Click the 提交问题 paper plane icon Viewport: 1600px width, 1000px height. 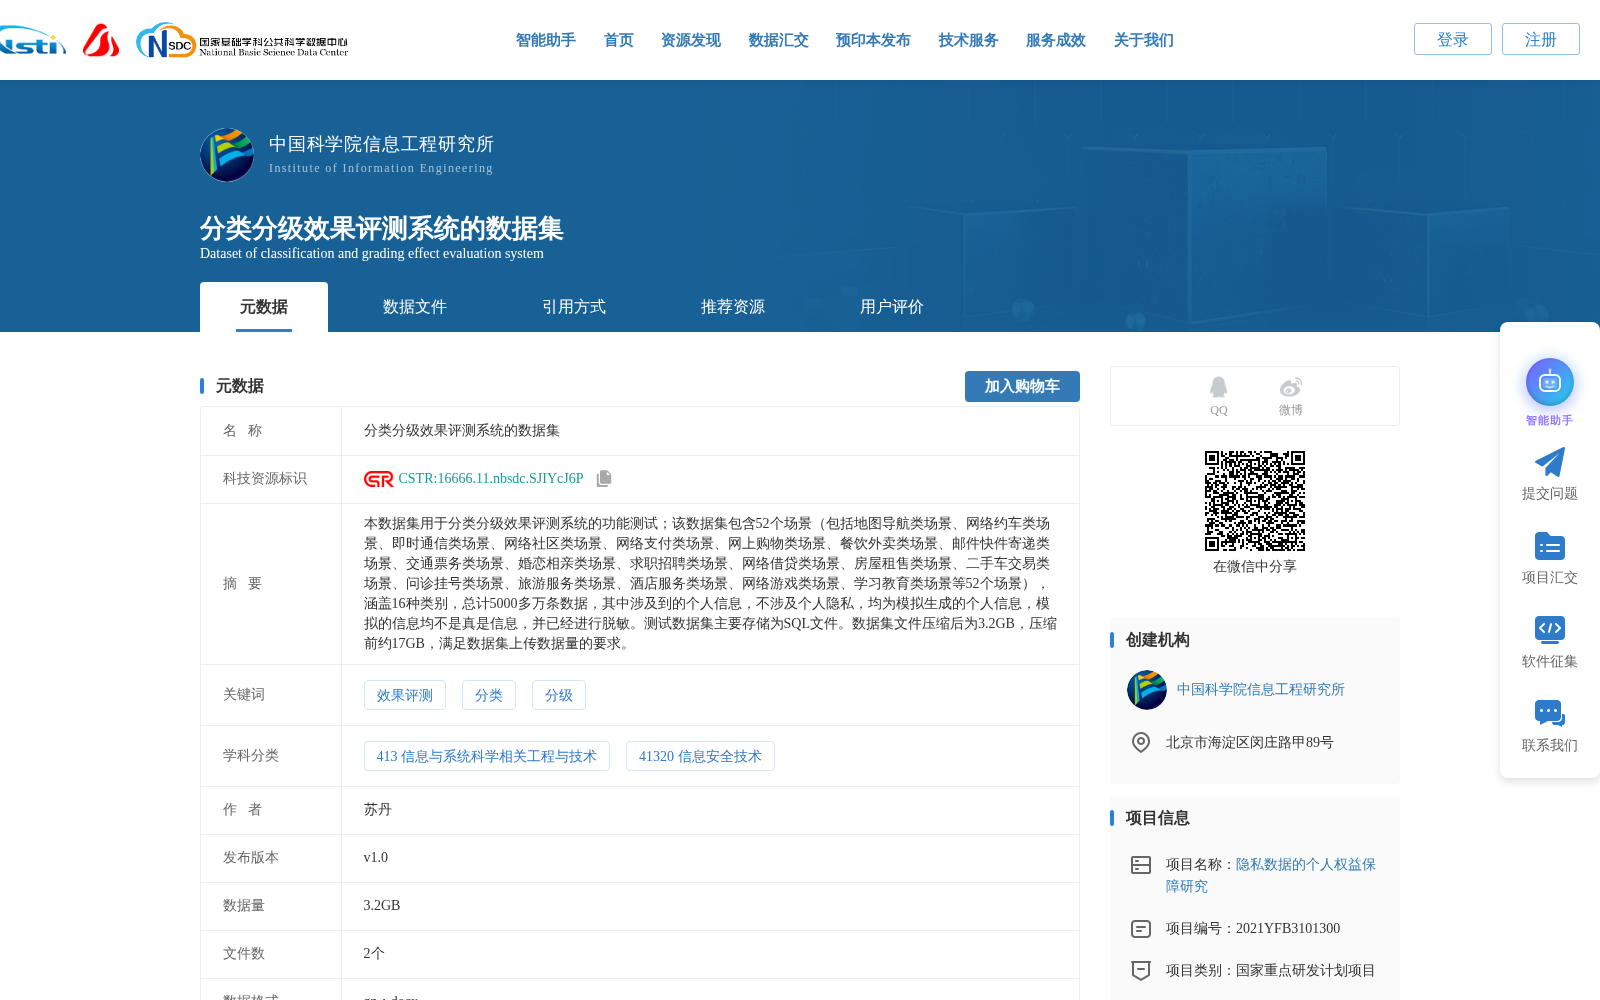click(1550, 462)
